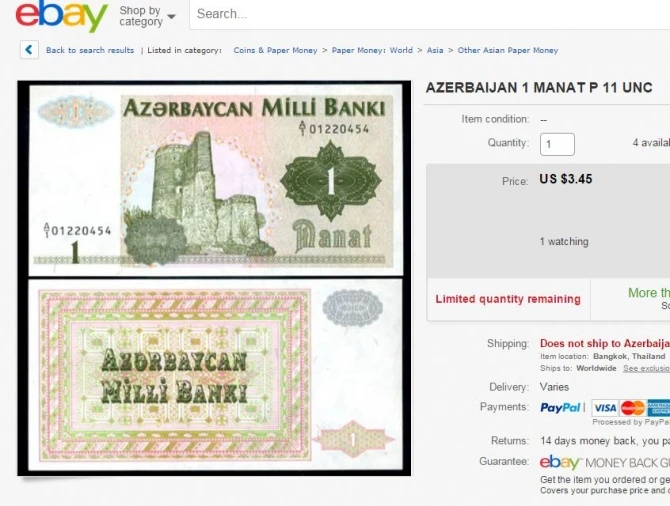Open Other Asian Paper Money breadcrumb
This screenshot has height=506, width=670.
point(508,50)
